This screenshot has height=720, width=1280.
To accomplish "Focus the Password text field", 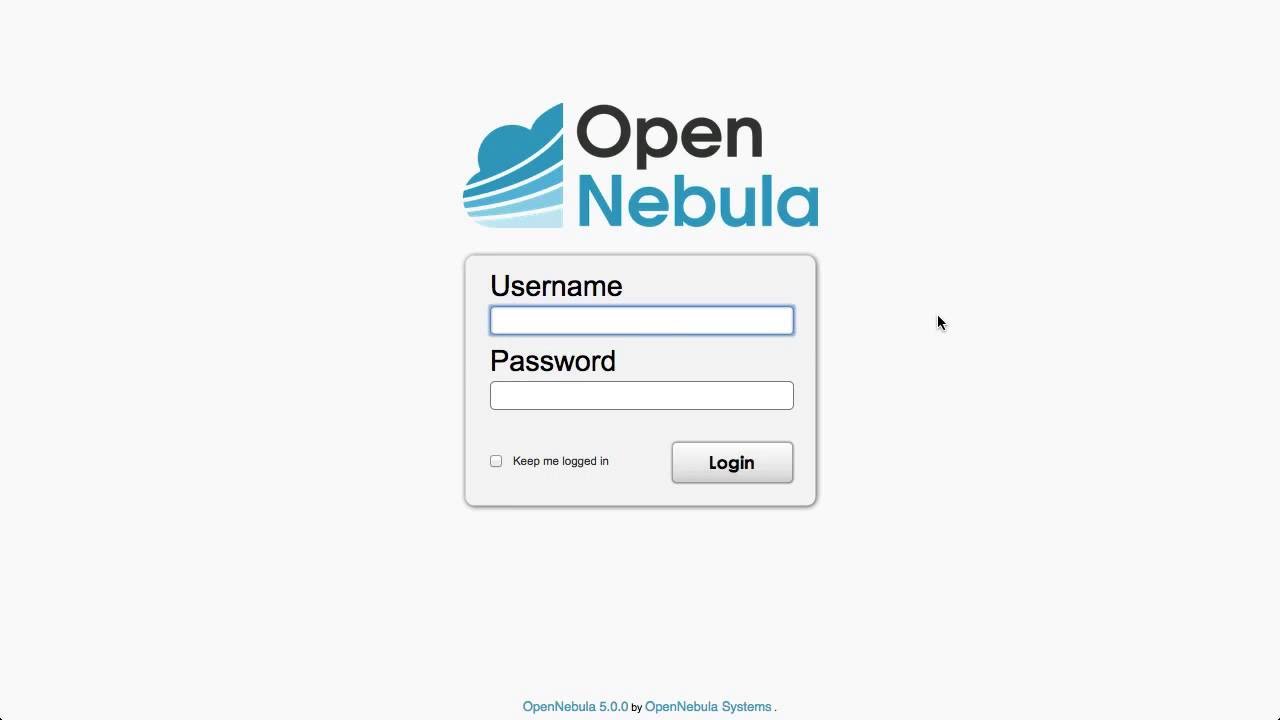I will click(x=642, y=395).
